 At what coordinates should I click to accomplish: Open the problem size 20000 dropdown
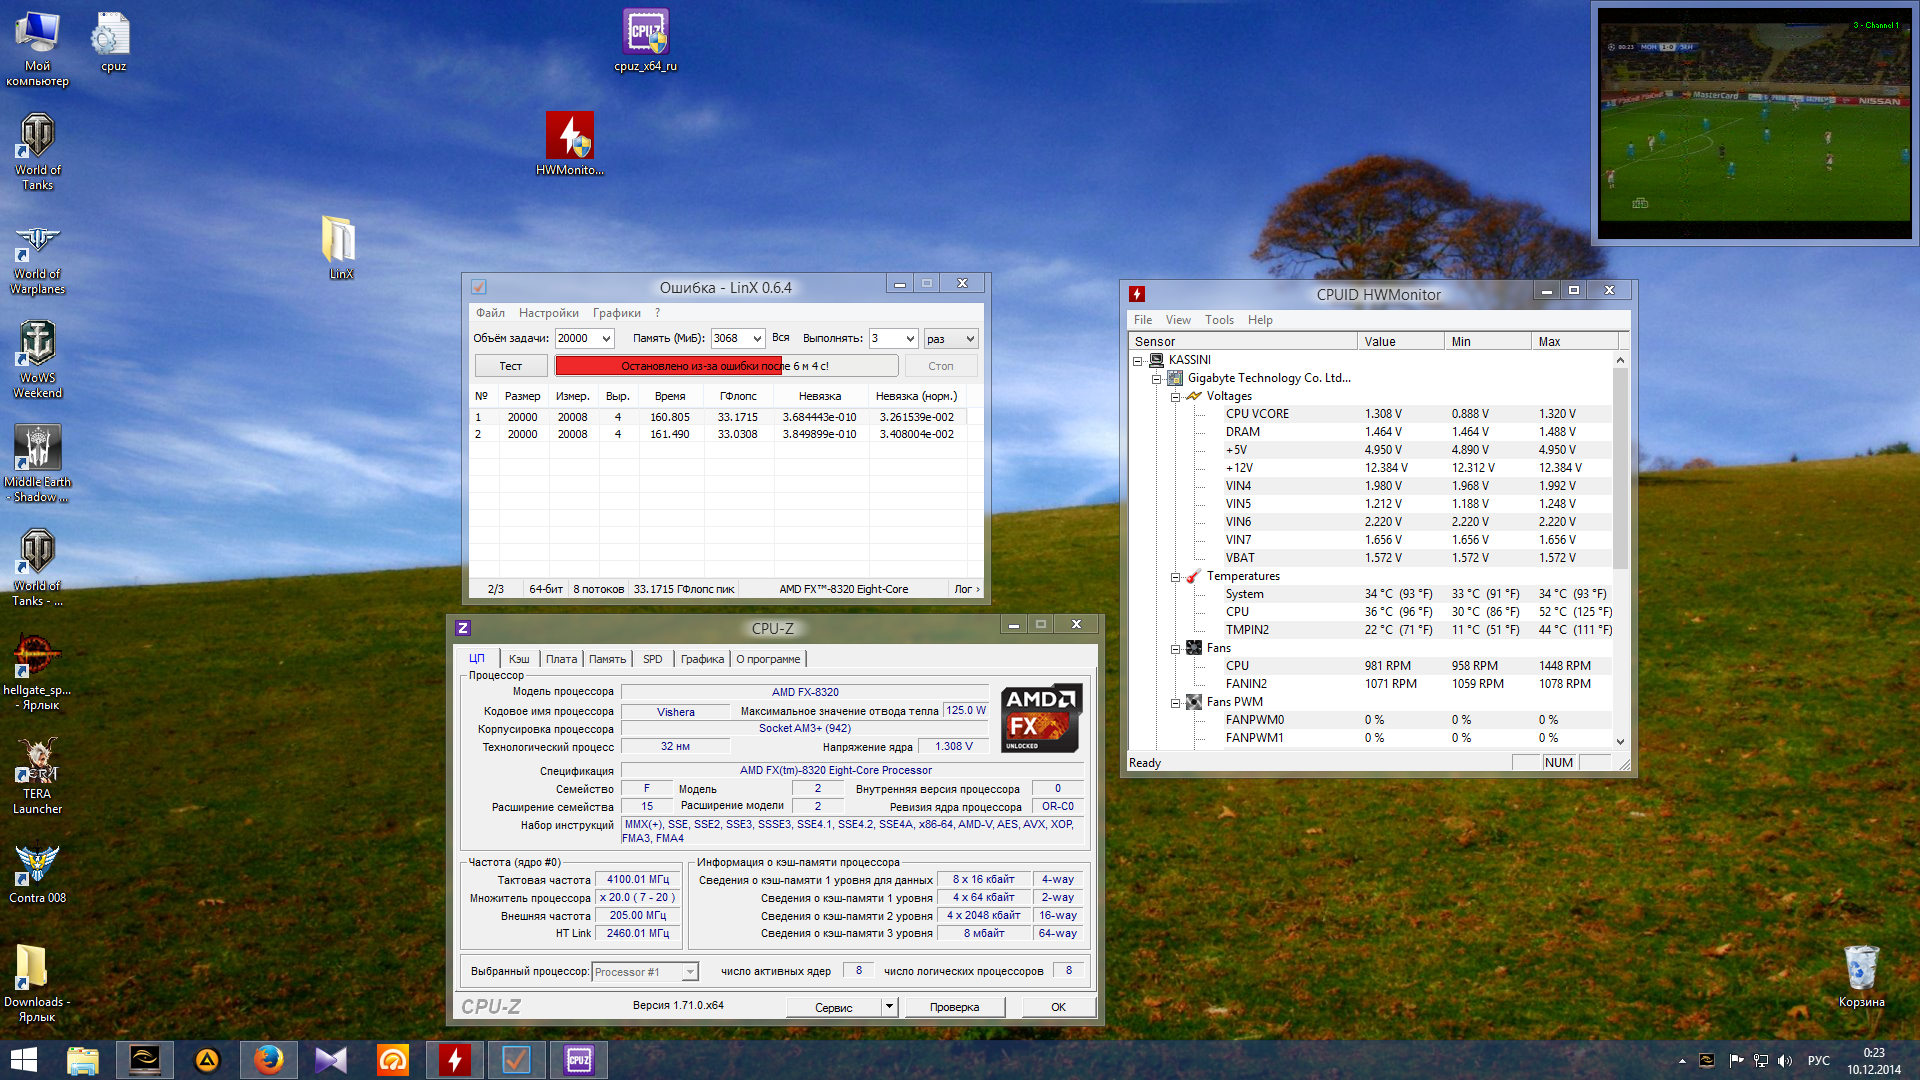pyautogui.click(x=606, y=339)
